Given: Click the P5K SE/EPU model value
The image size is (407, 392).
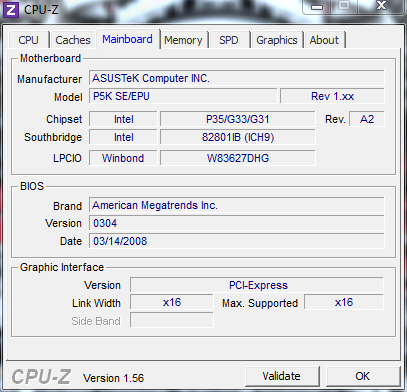Looking at the screenshot, I should tap(183, 96).
